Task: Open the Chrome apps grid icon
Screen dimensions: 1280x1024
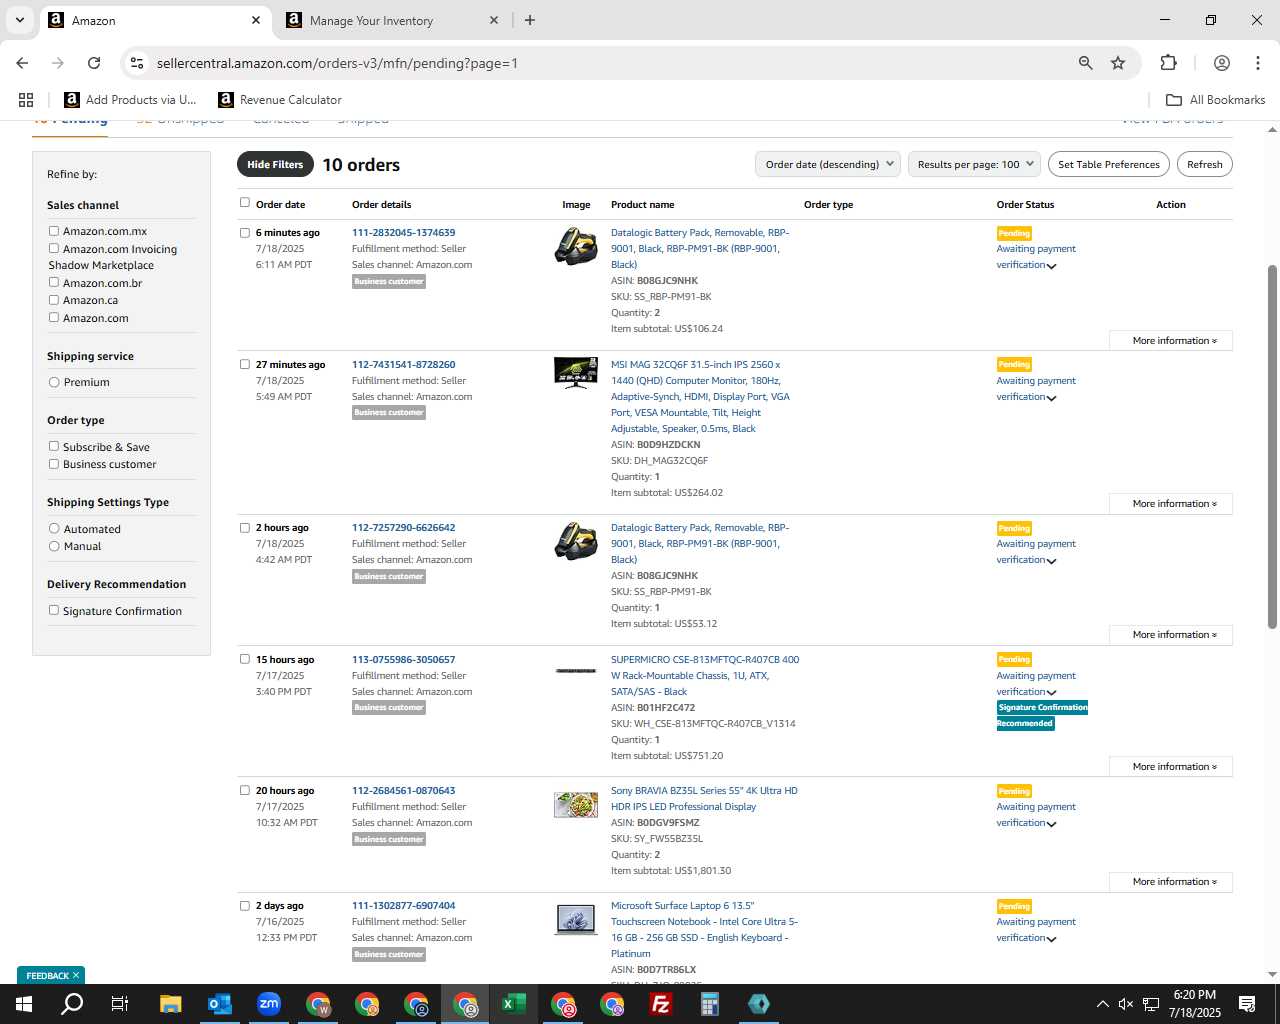Action: click(x=26, y=100)
